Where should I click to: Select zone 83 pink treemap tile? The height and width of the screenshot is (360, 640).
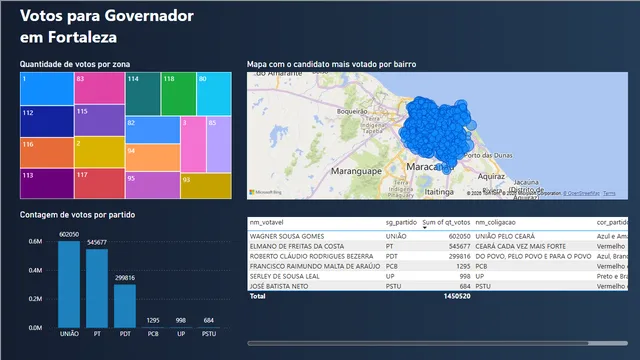[x=100, y=88]
